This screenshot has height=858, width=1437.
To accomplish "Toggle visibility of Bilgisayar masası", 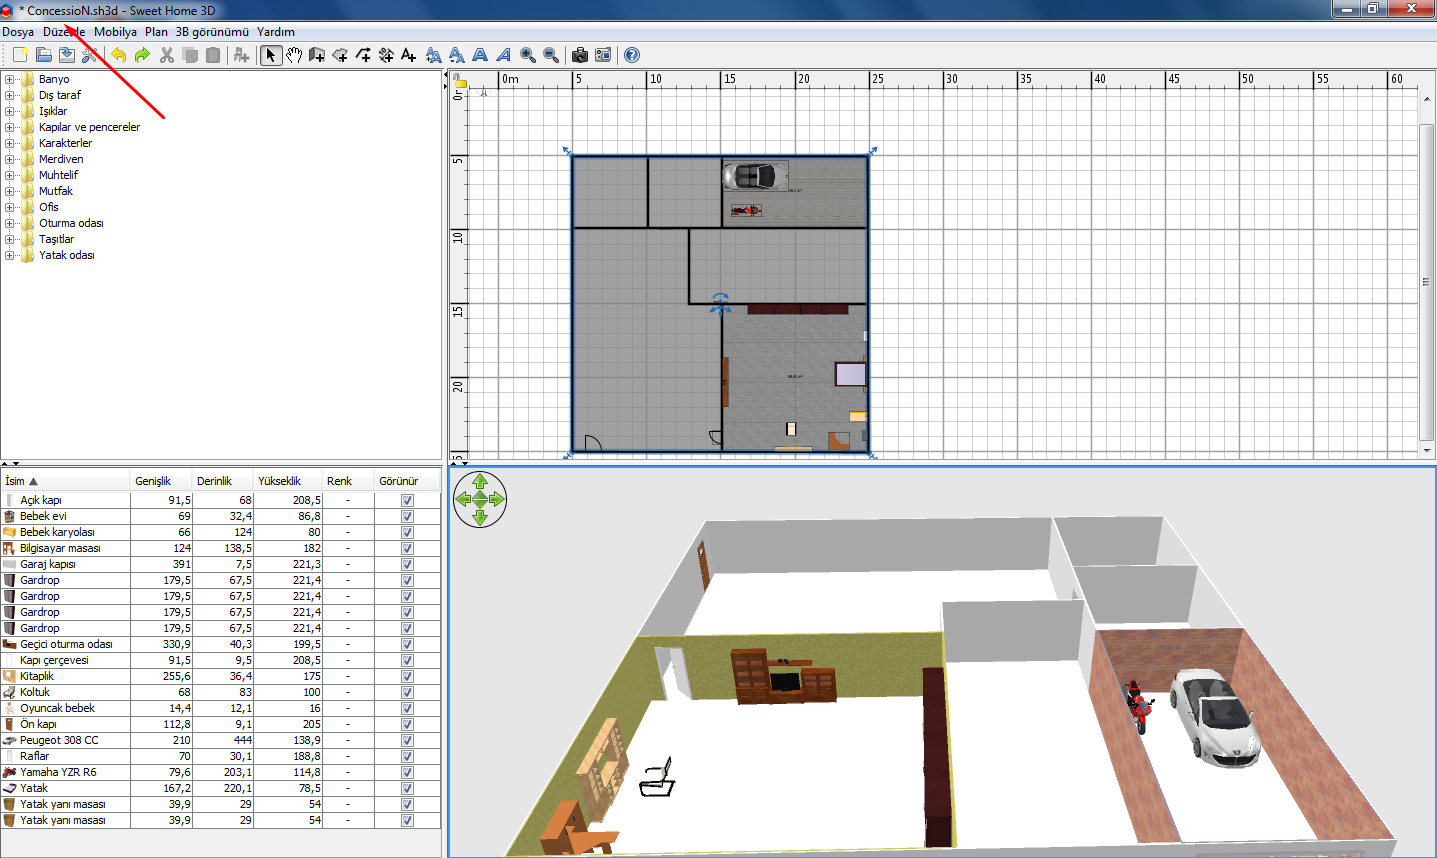I will pos(407,548).
